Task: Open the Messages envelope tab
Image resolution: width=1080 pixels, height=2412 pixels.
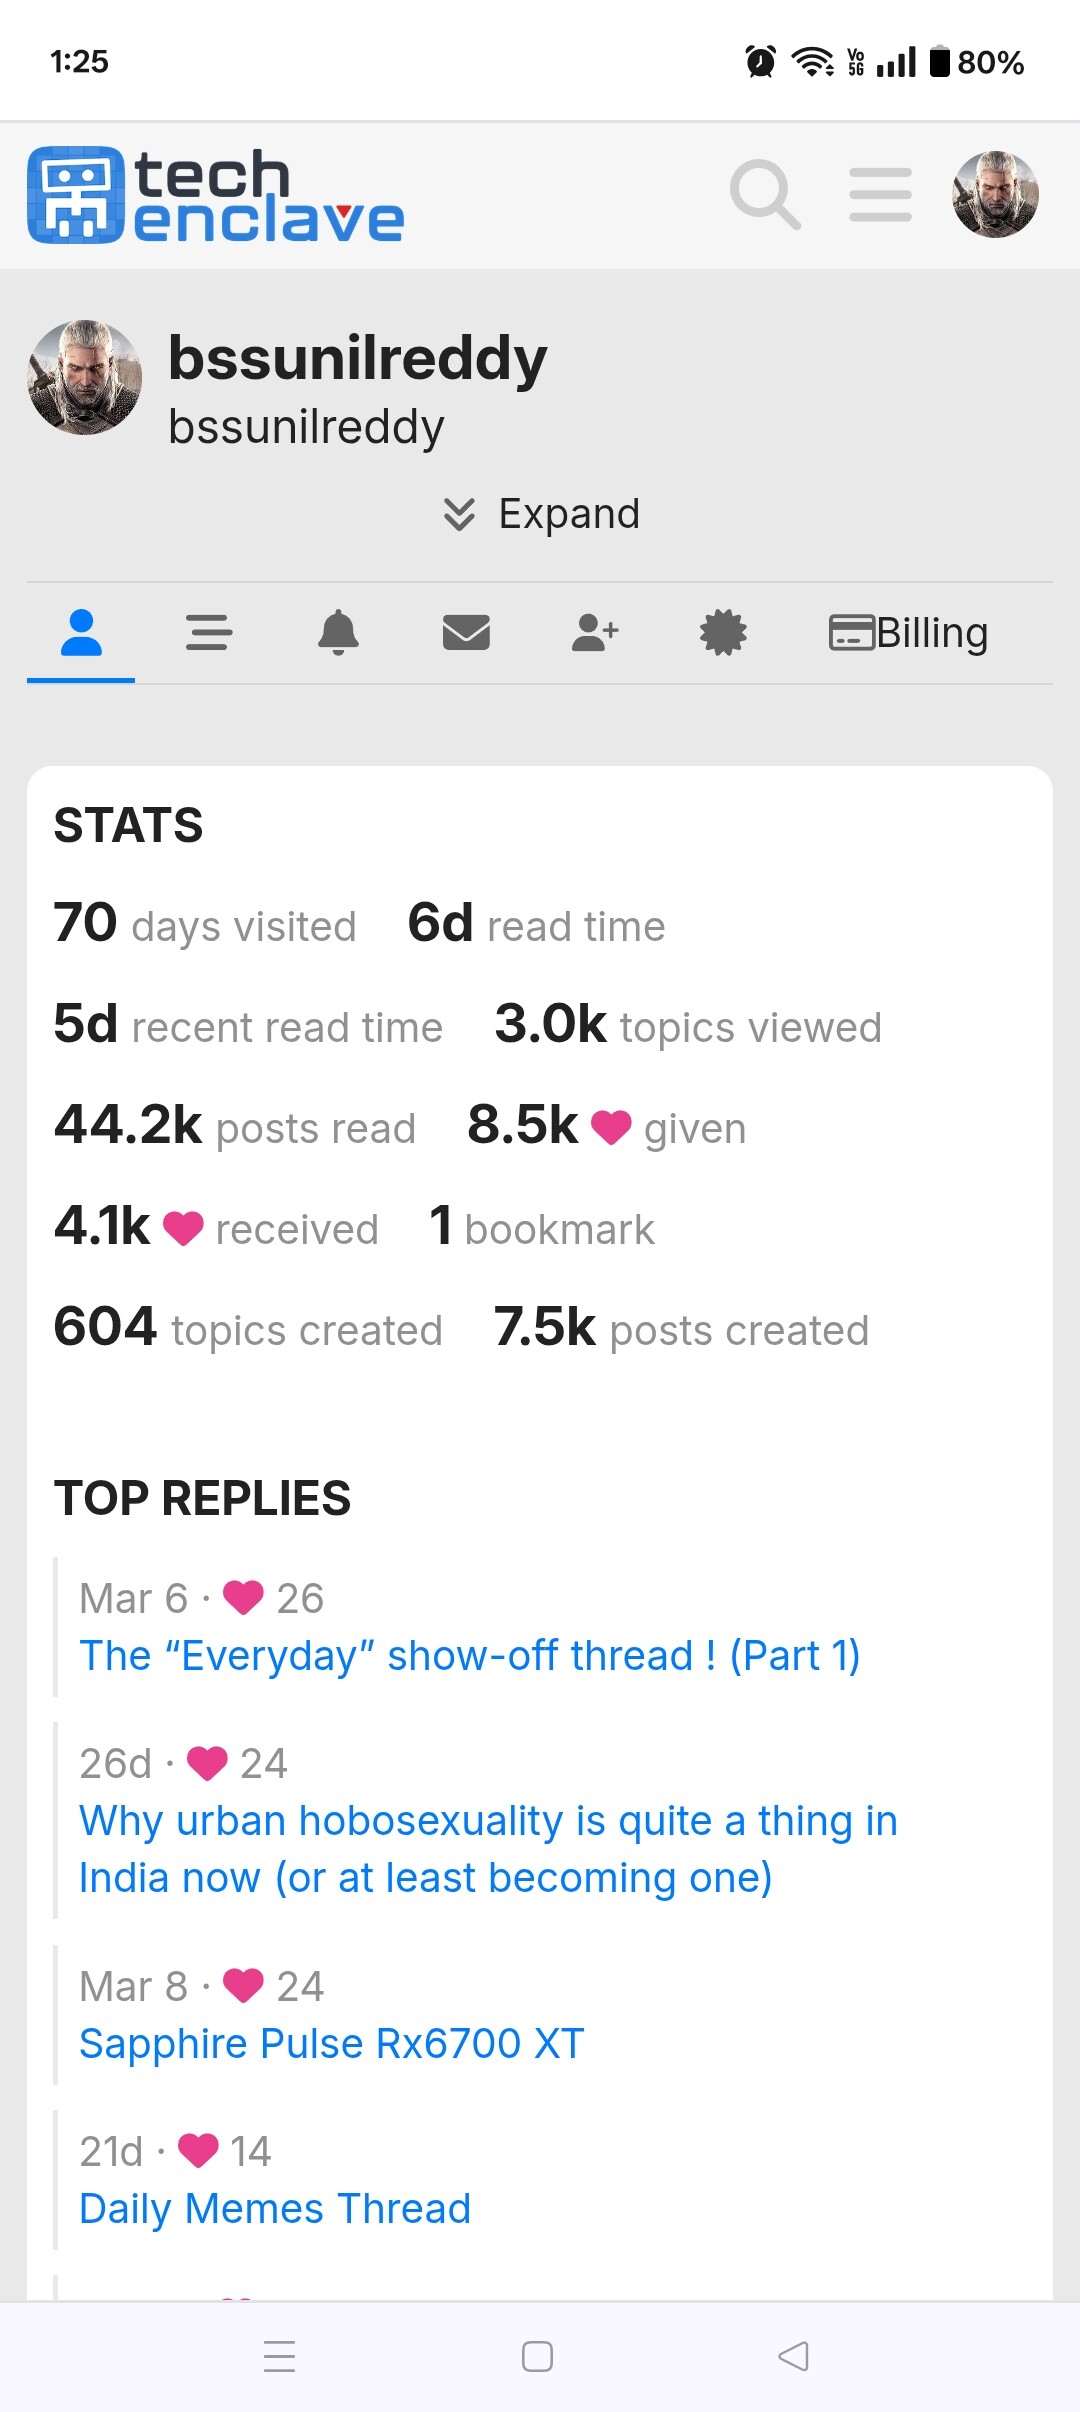Action: pos(466,632)
